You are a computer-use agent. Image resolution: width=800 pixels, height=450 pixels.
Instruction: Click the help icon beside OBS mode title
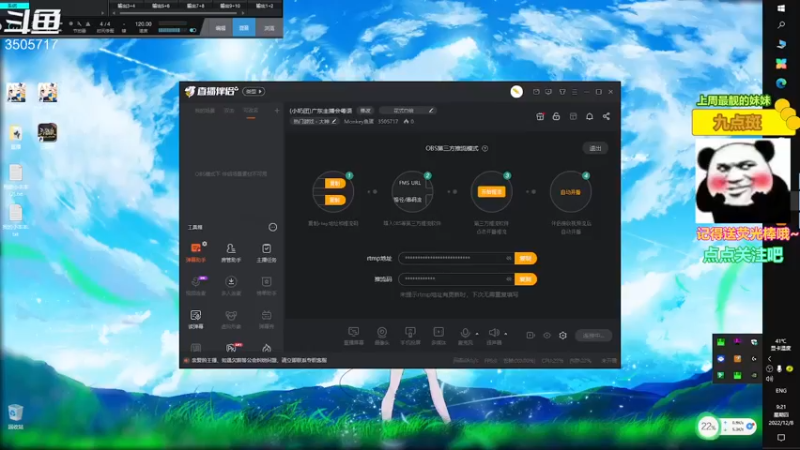coord(485,148)
